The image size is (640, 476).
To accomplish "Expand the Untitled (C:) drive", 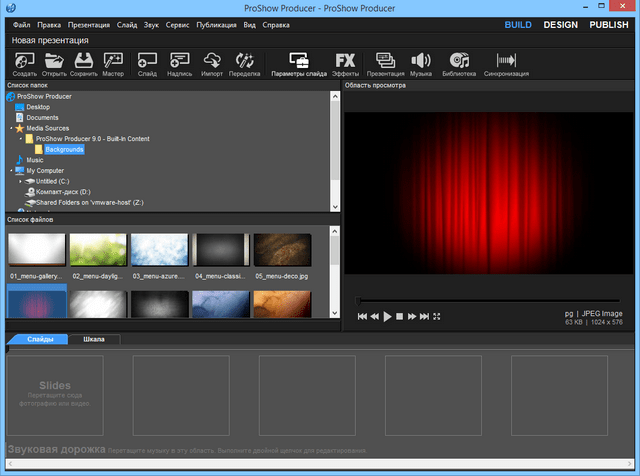I will (x=20, y=181).
